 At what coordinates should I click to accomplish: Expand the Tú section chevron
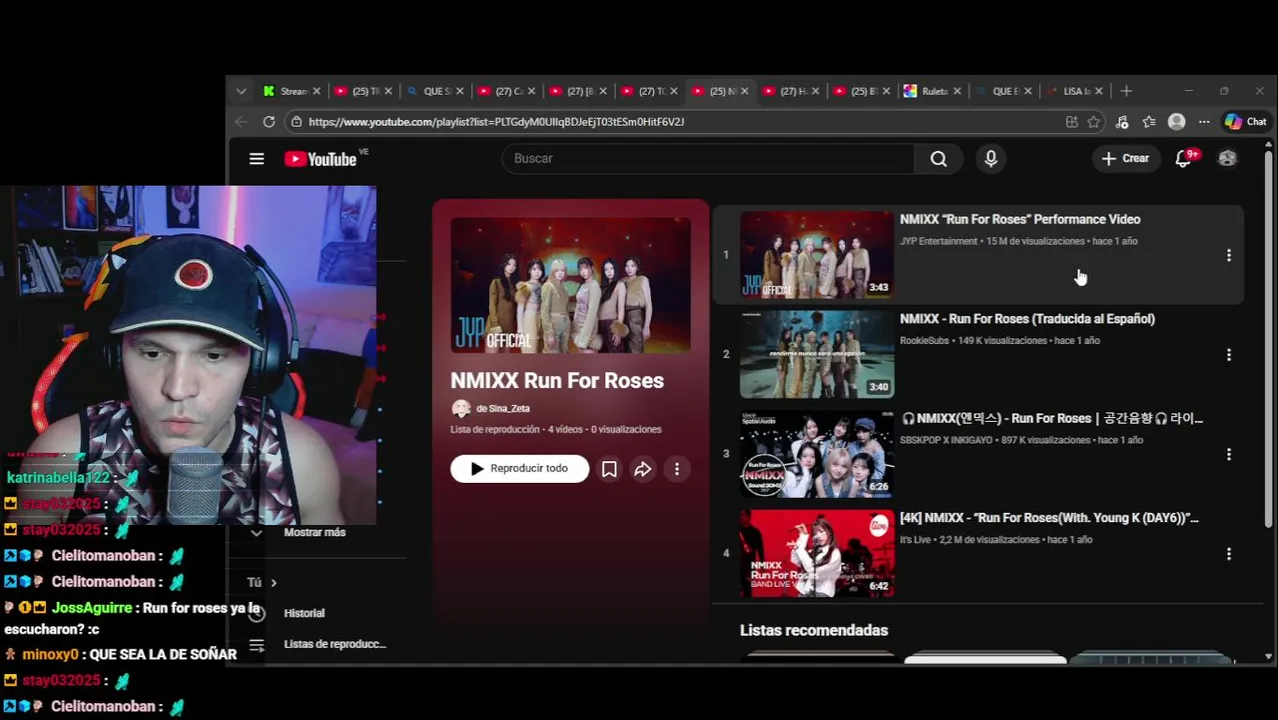coord(273,583)
